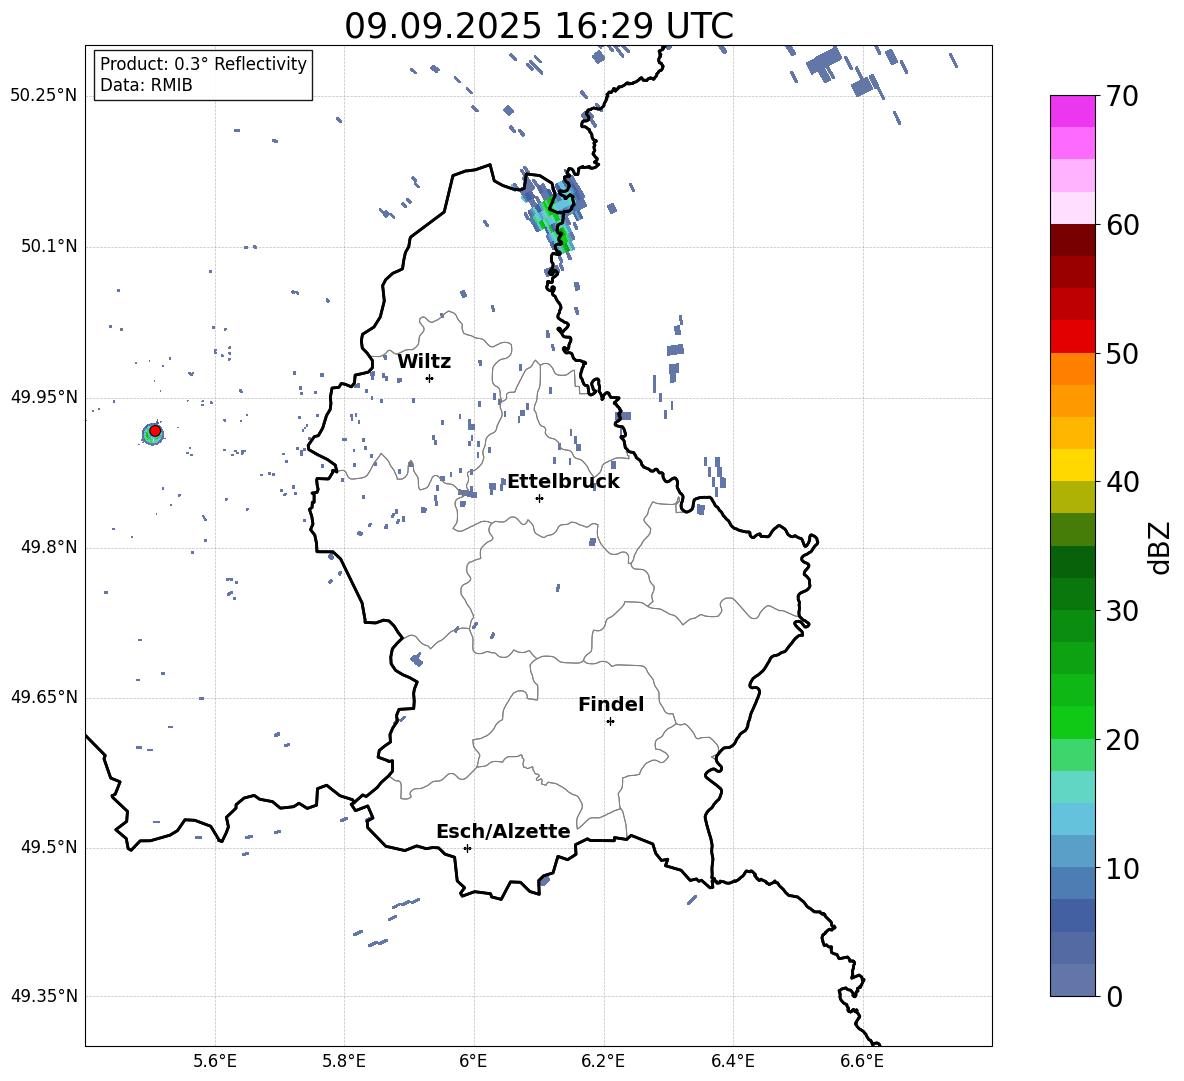This screenshot has width=1184, height=1081.
Task: Click the 60 value on colorbar
Action: (x=1122, y=225)
